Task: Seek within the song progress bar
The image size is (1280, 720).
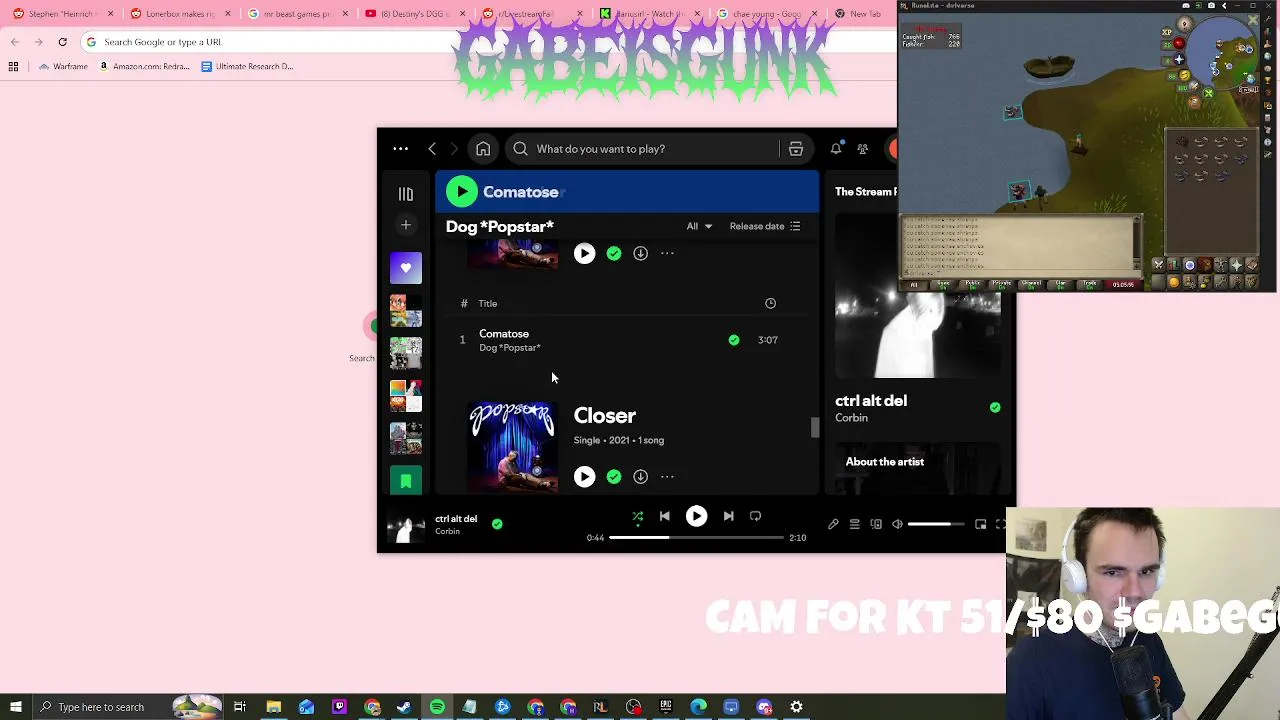Action: tap(696, 538)
